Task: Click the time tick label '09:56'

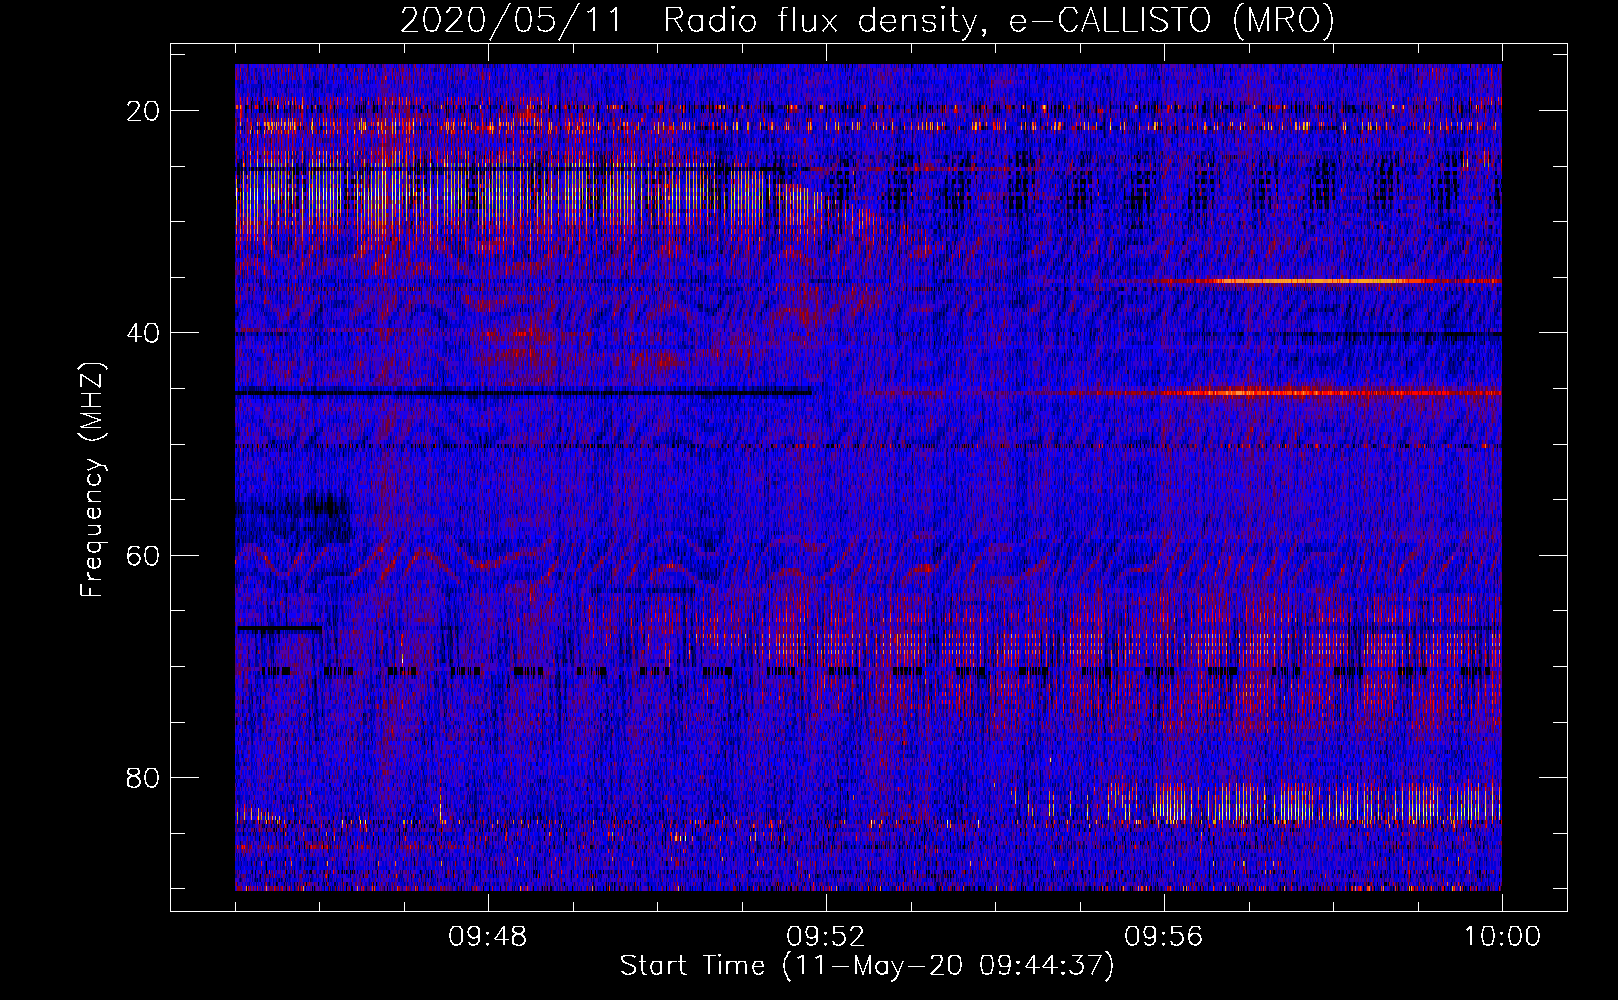Action: click(x=1164, y=937)
